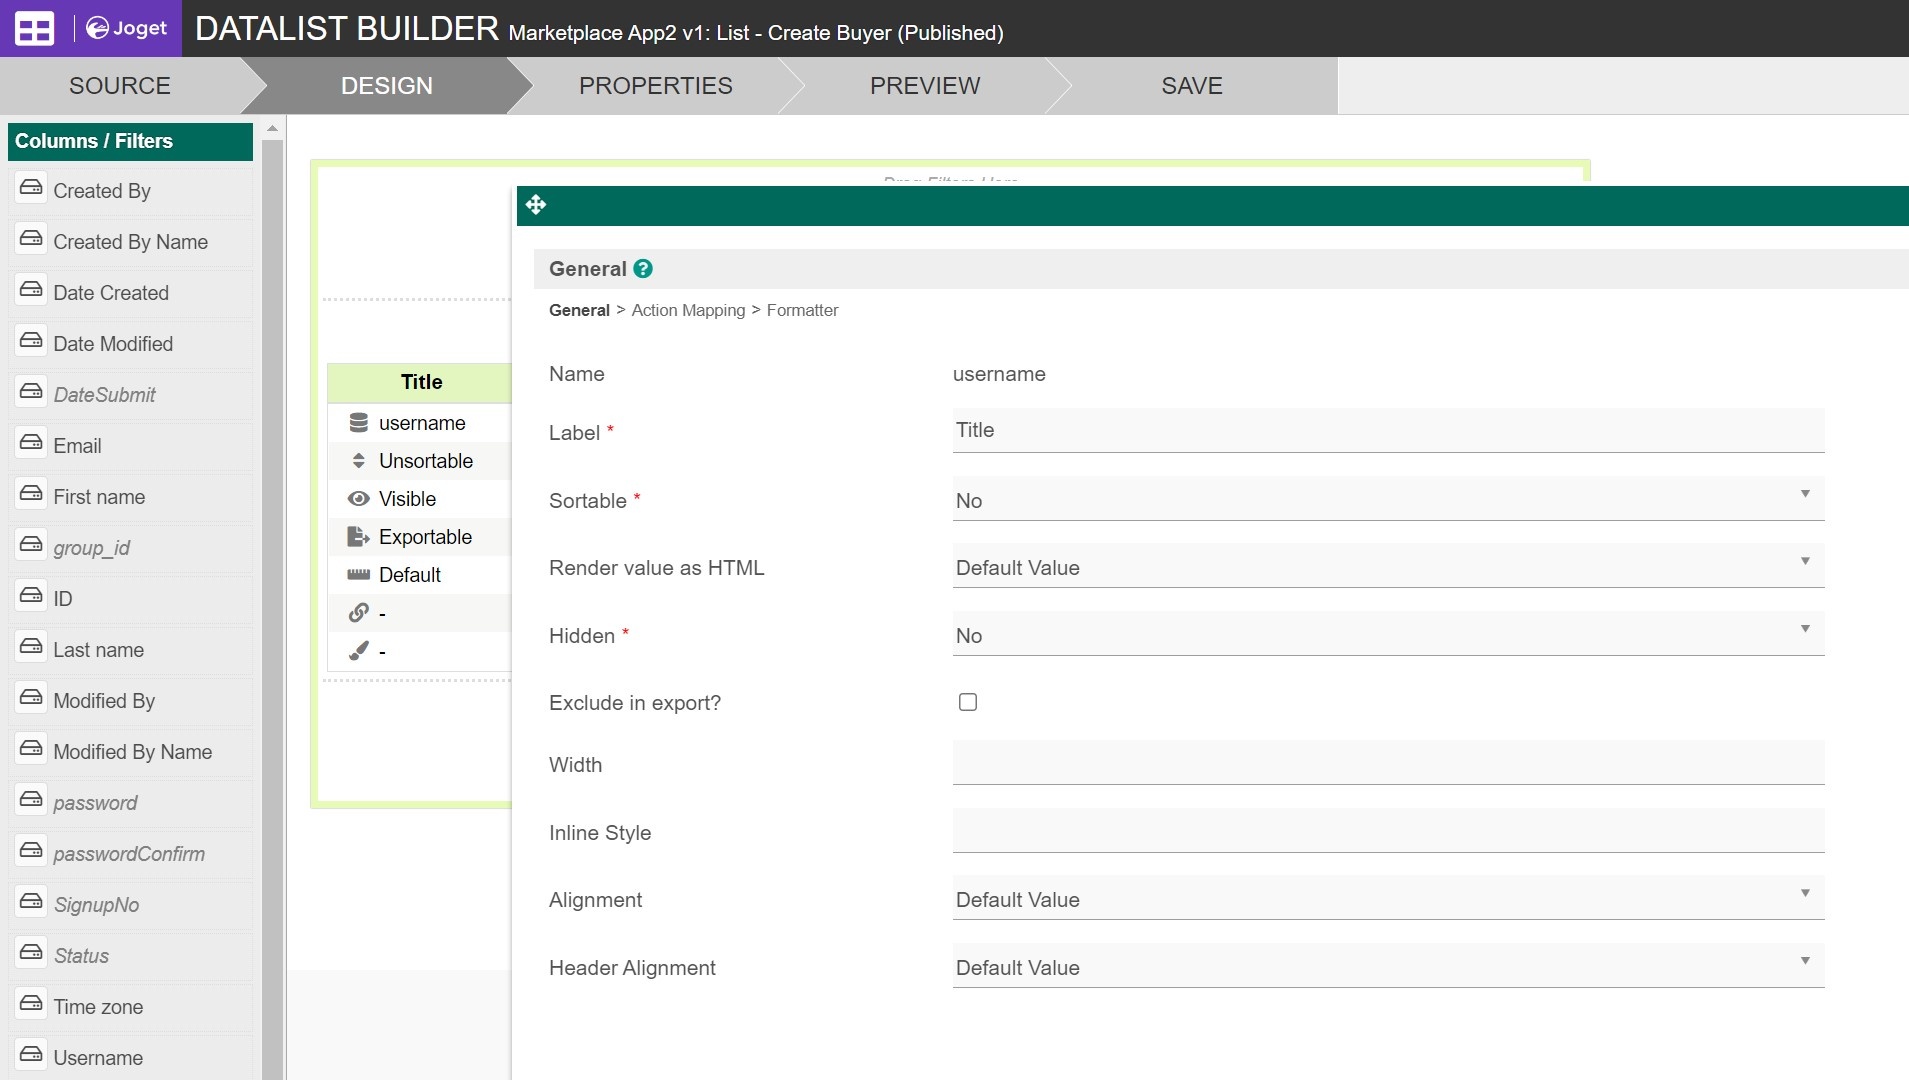Image resolution: width=1909 pixels, height=1080 pixels.
Task: Jump to the Formatter breadcrumb link
Action: 802,310
